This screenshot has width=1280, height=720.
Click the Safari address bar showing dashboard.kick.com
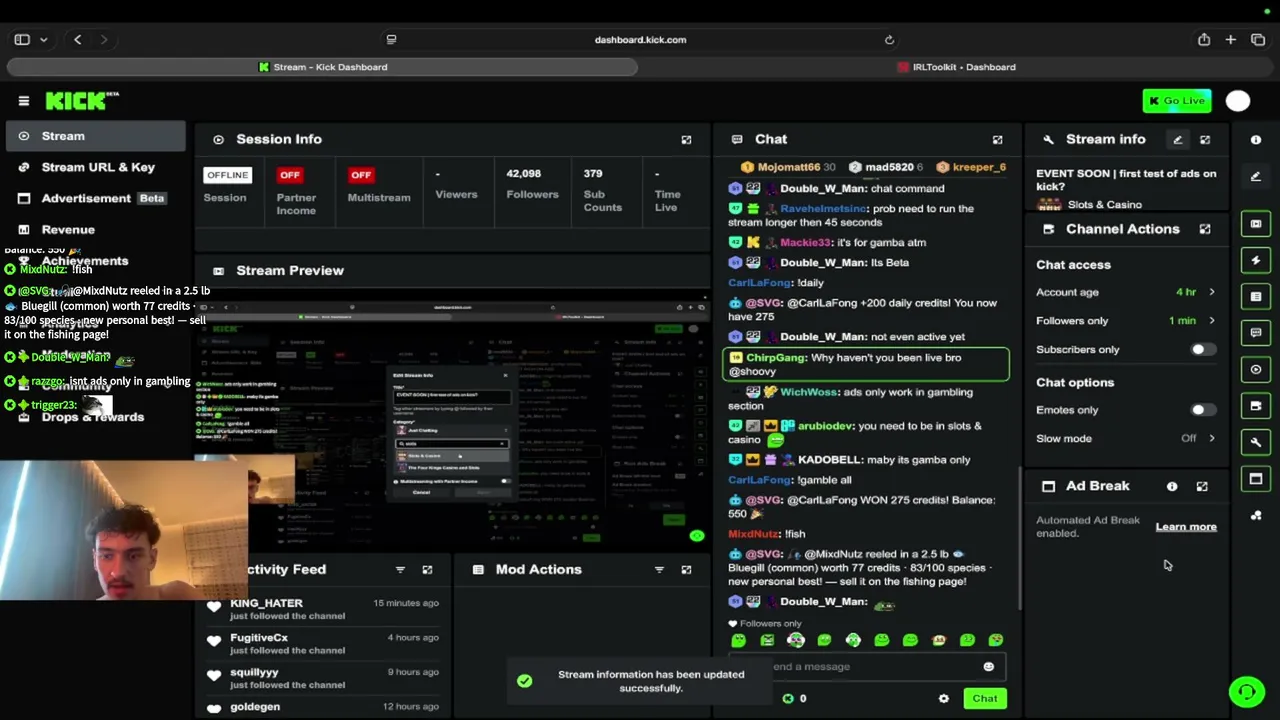pos(640,40)
